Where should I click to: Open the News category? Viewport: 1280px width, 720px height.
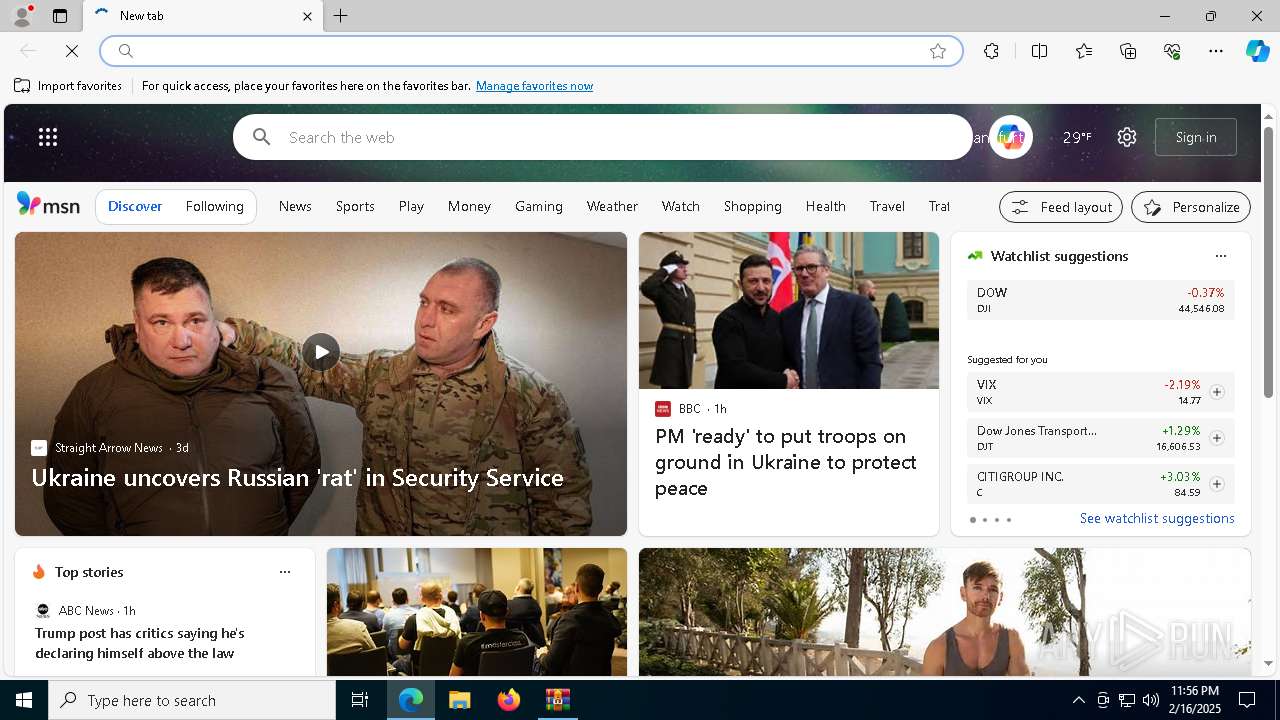(x=295, y=206)
